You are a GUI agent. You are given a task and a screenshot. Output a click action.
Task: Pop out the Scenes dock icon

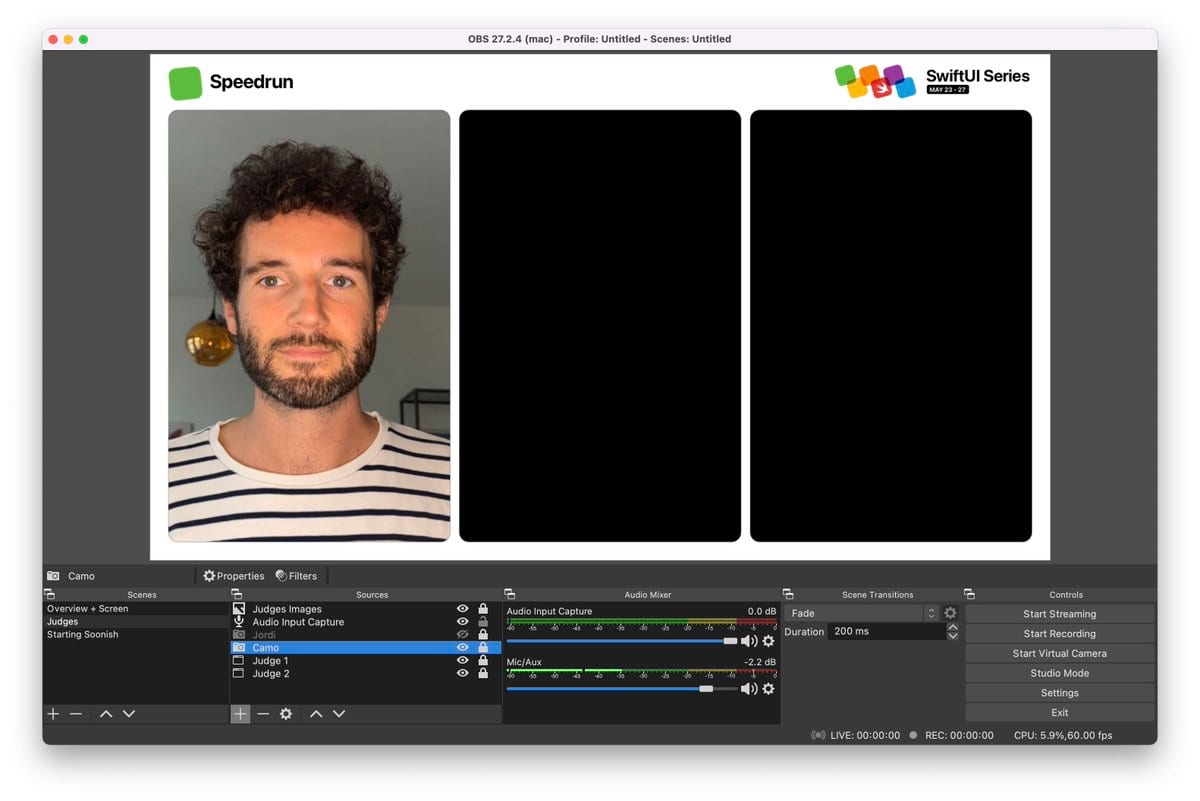[x=49, y=595]
